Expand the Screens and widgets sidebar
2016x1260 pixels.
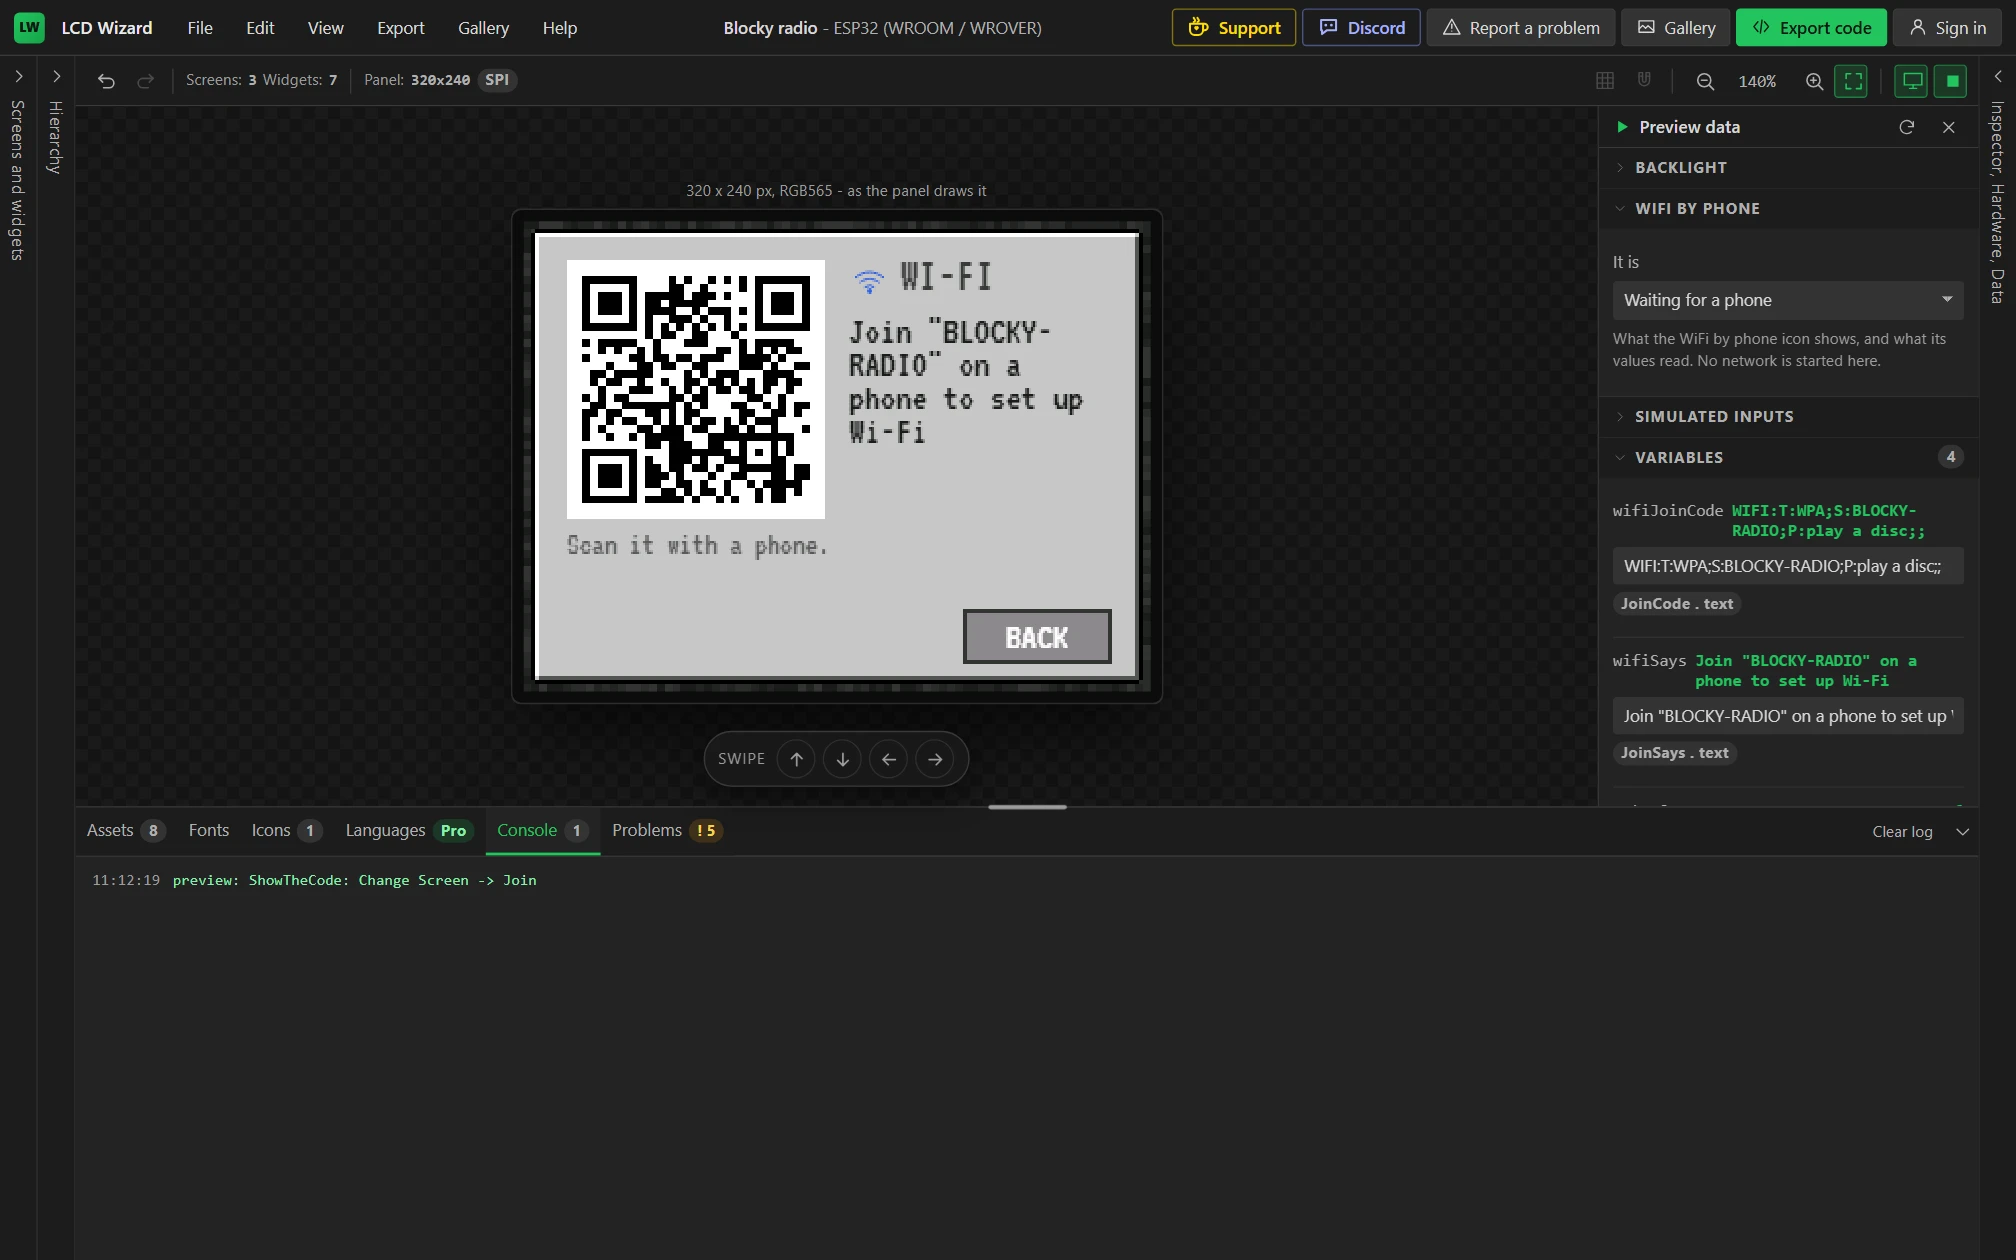point(18,77)
